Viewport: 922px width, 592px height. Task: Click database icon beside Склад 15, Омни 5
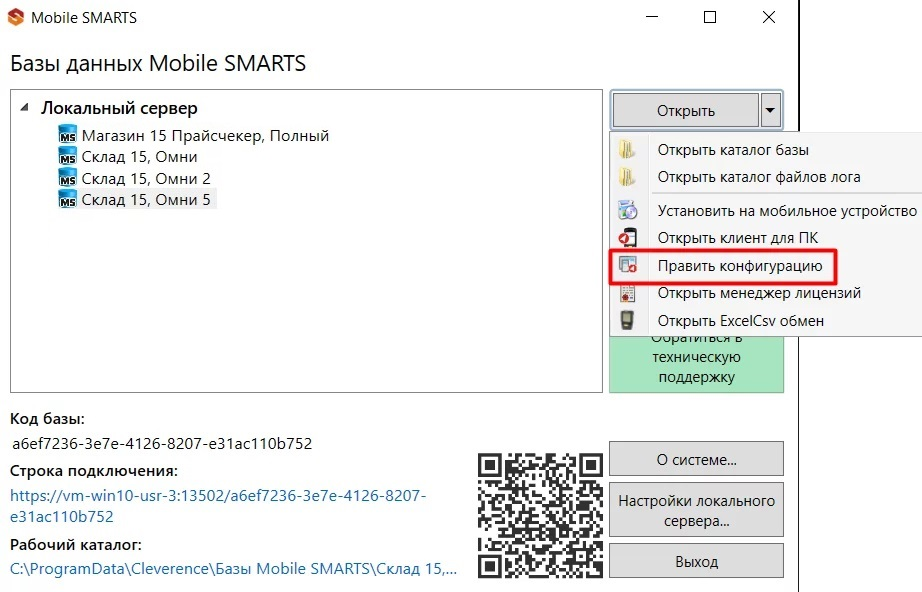pyautogui.click(x=68, y=199)
